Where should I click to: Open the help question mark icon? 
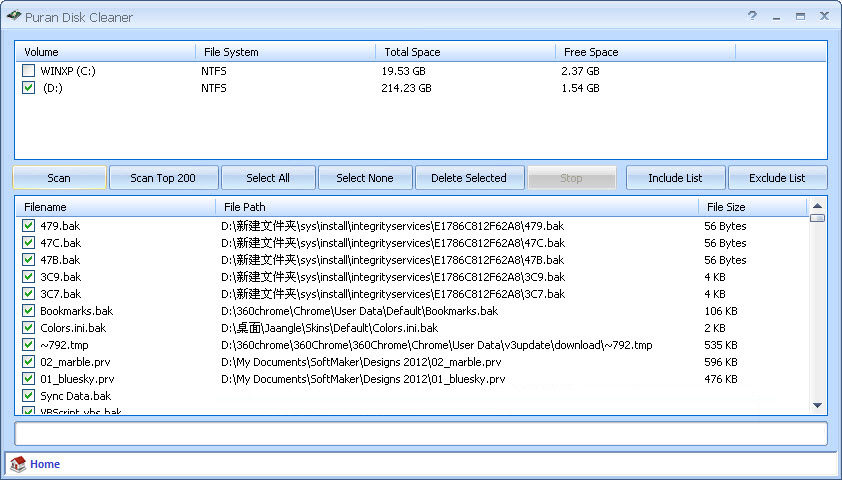pos(752,16)
